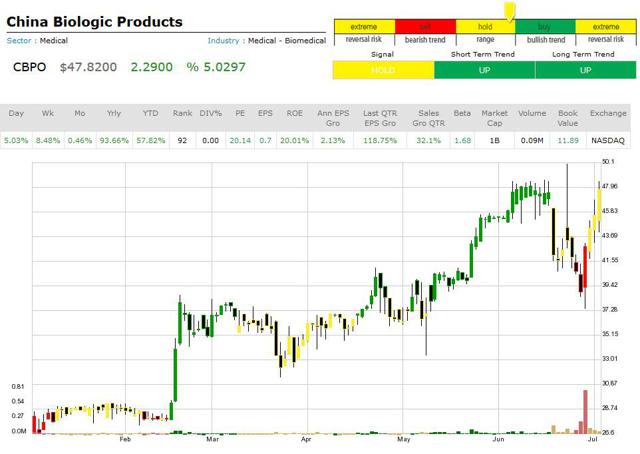Click the Long Term Trend UP box
The image size is (640, 454).
pyautogui.click(x=585, y=70)
